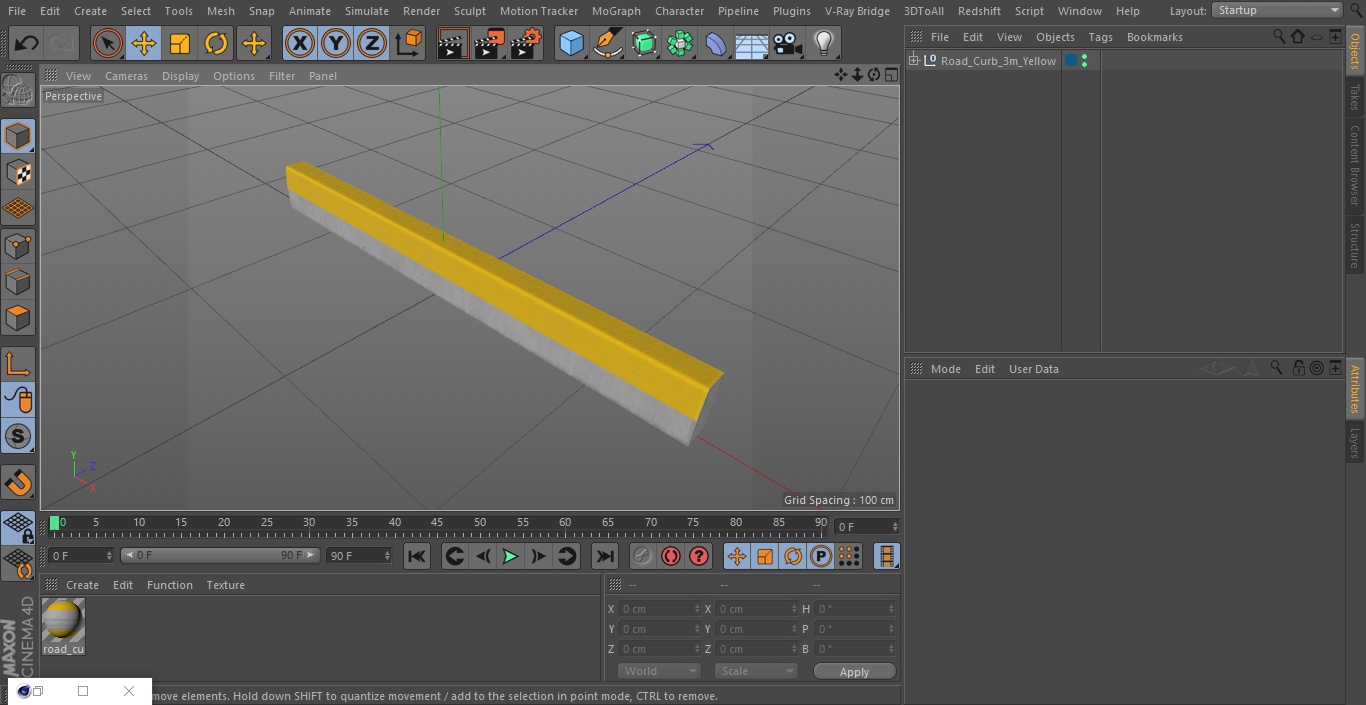The height and width of the screenshot is (705, 1366).
Task: Open the Scale dropdown in coordinates
Action: 756,671
